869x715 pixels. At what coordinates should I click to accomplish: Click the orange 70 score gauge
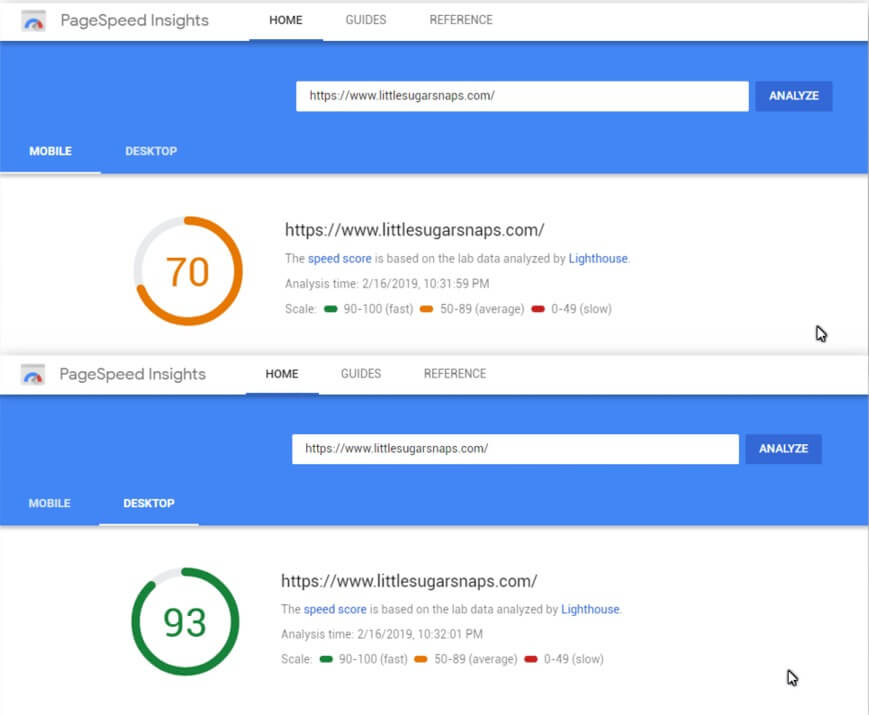pyautogui.click(x=188, y=271)
